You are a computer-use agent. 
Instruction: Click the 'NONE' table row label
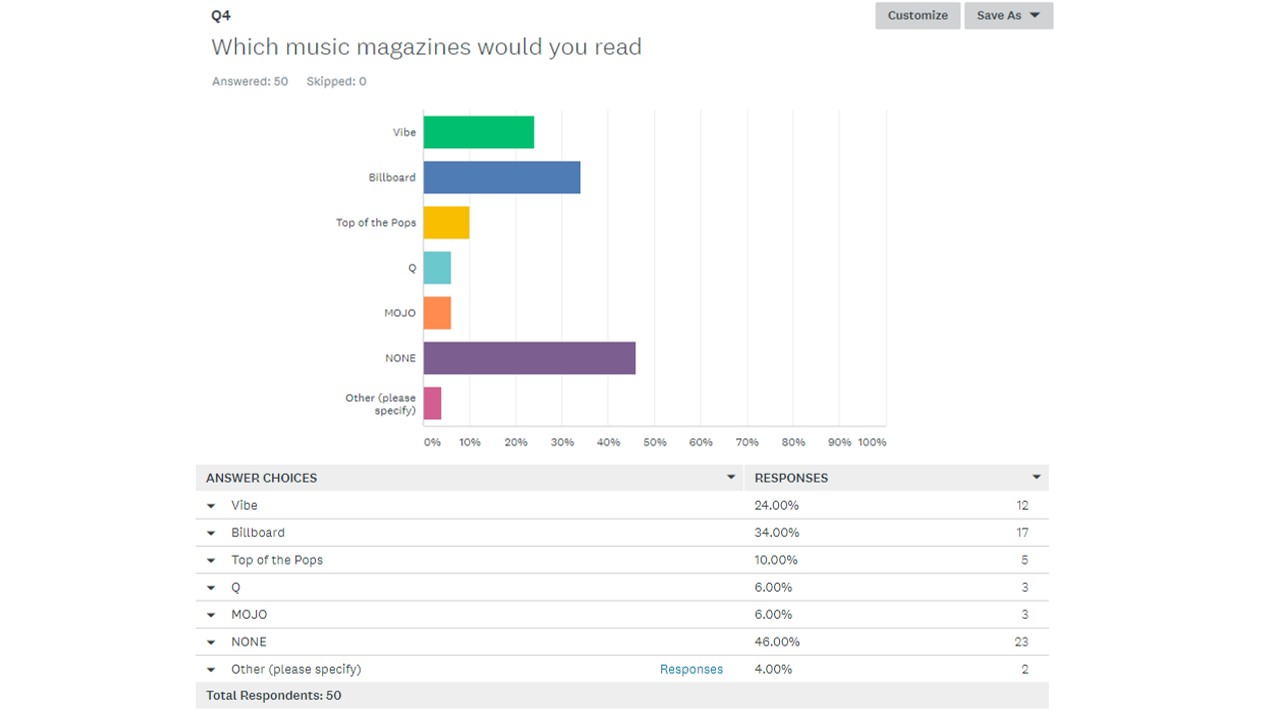click(249, 642)
